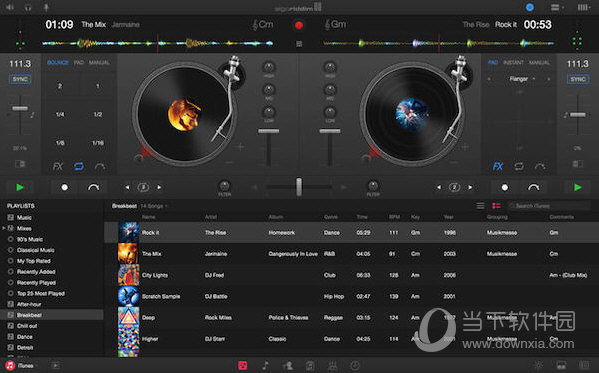The height and width of the screenshot is (373, 599).
Task: Click left deck tempo slider
Action: pos(20,109)
